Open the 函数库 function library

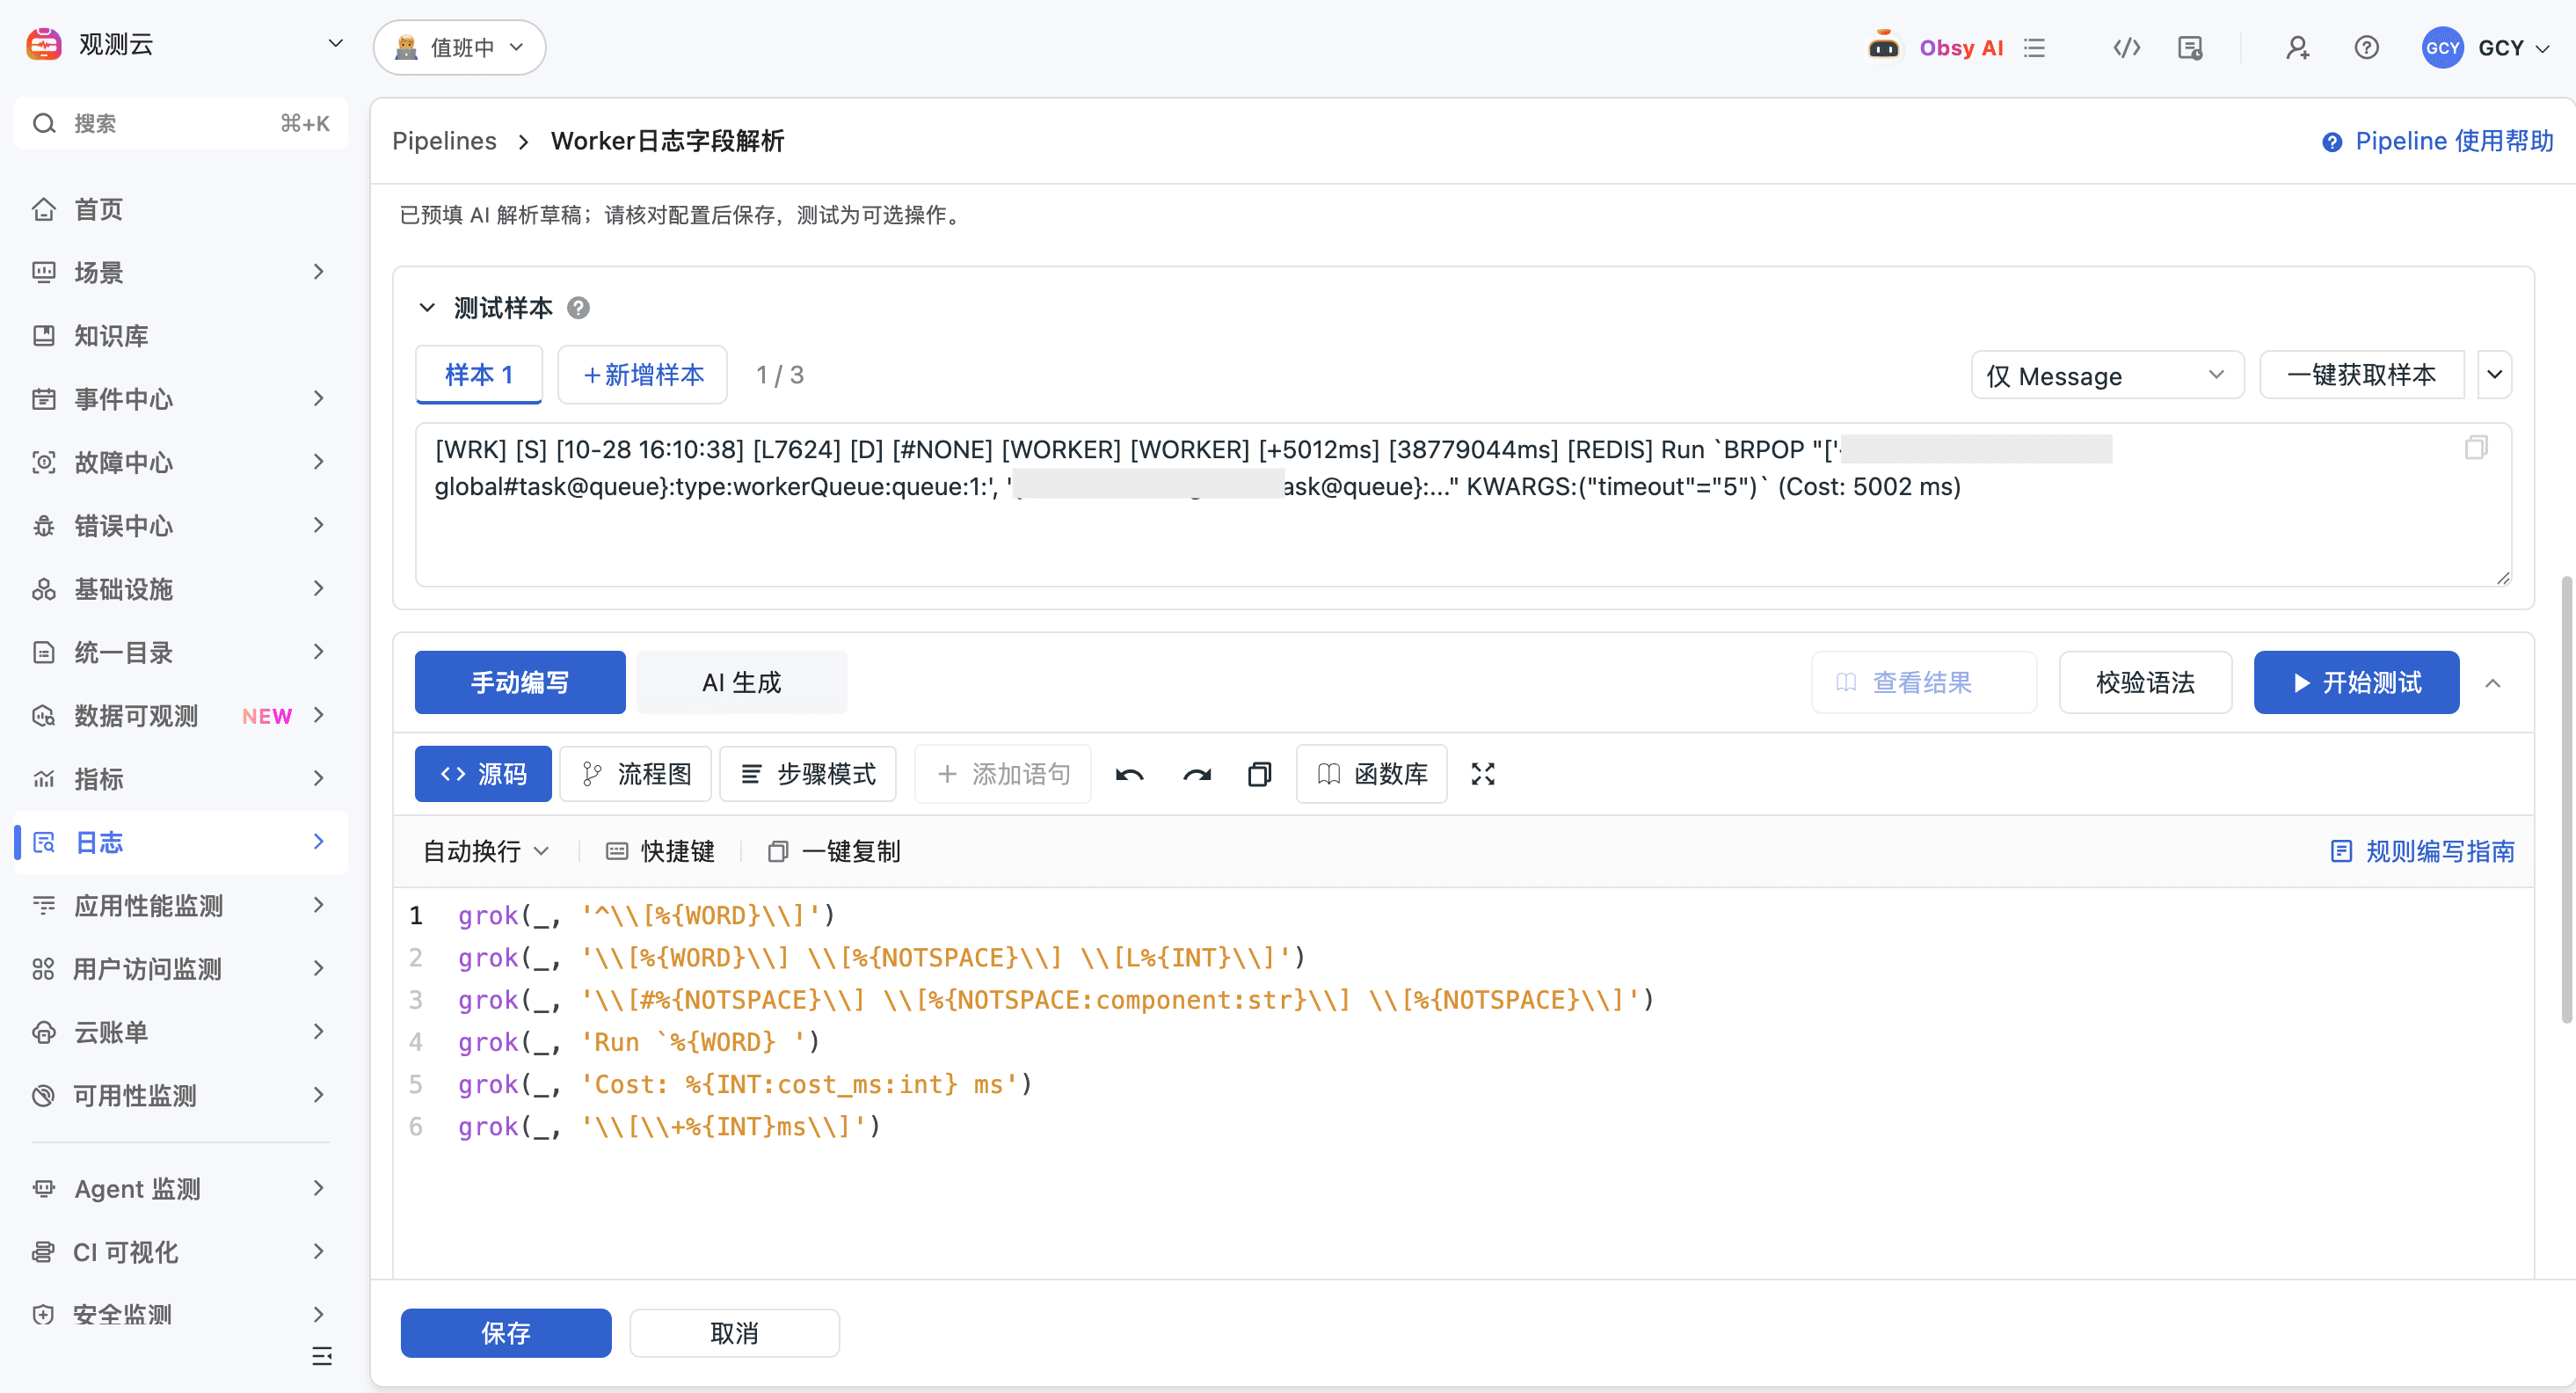tap(1371, 774)
